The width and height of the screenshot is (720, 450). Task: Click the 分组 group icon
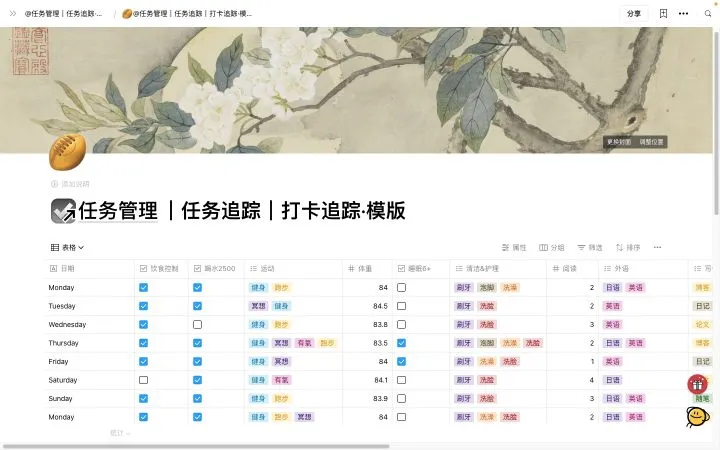tap(543, 248)
